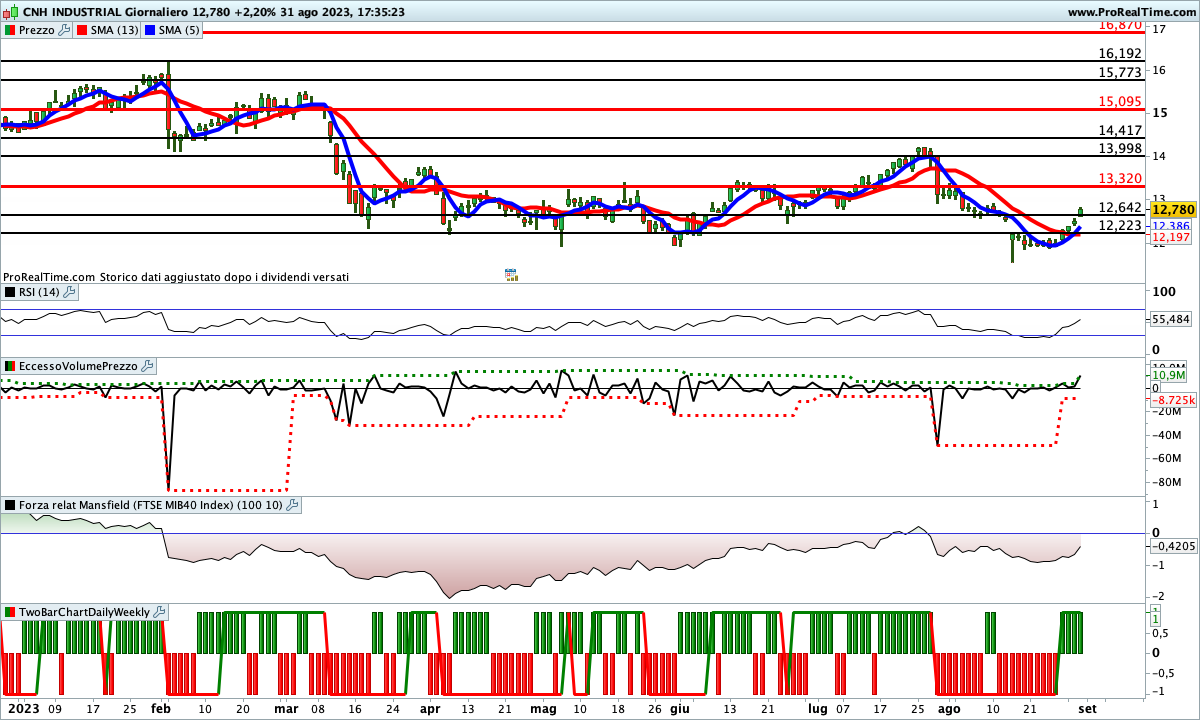Click the mag month label on time axis
This screenshot has width=1200, height=720.
[x=542, y=708]
